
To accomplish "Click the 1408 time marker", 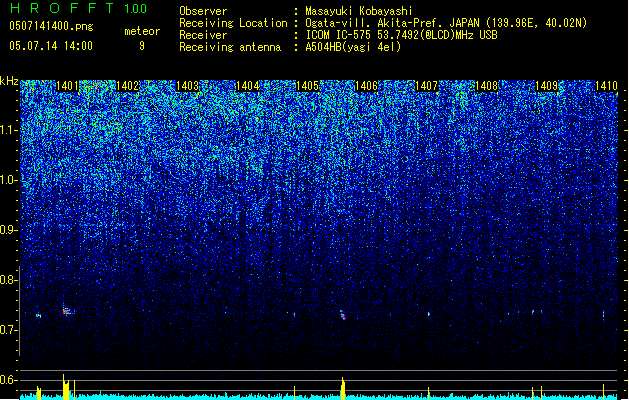I will coord(487,86).
